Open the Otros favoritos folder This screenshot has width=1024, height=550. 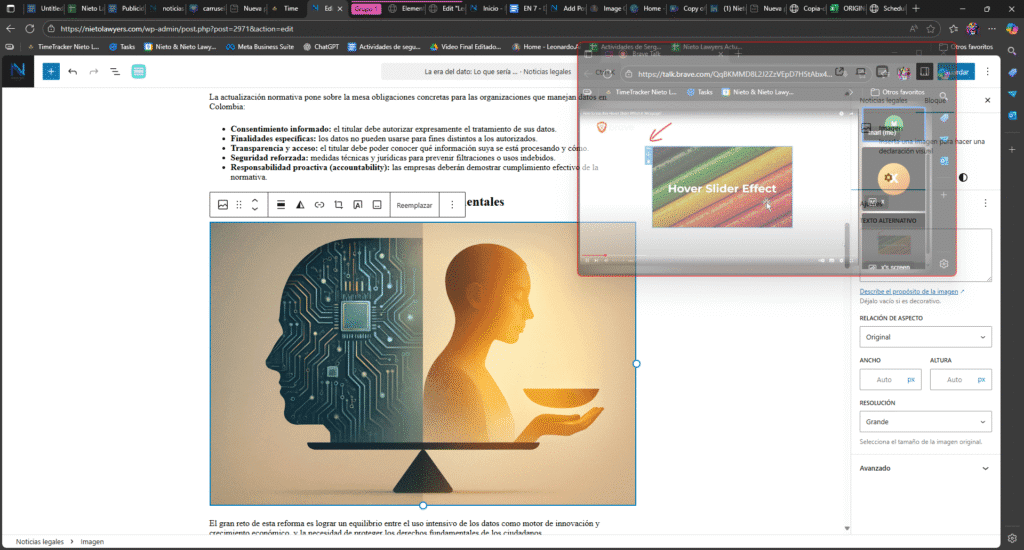tap(966, 47)
